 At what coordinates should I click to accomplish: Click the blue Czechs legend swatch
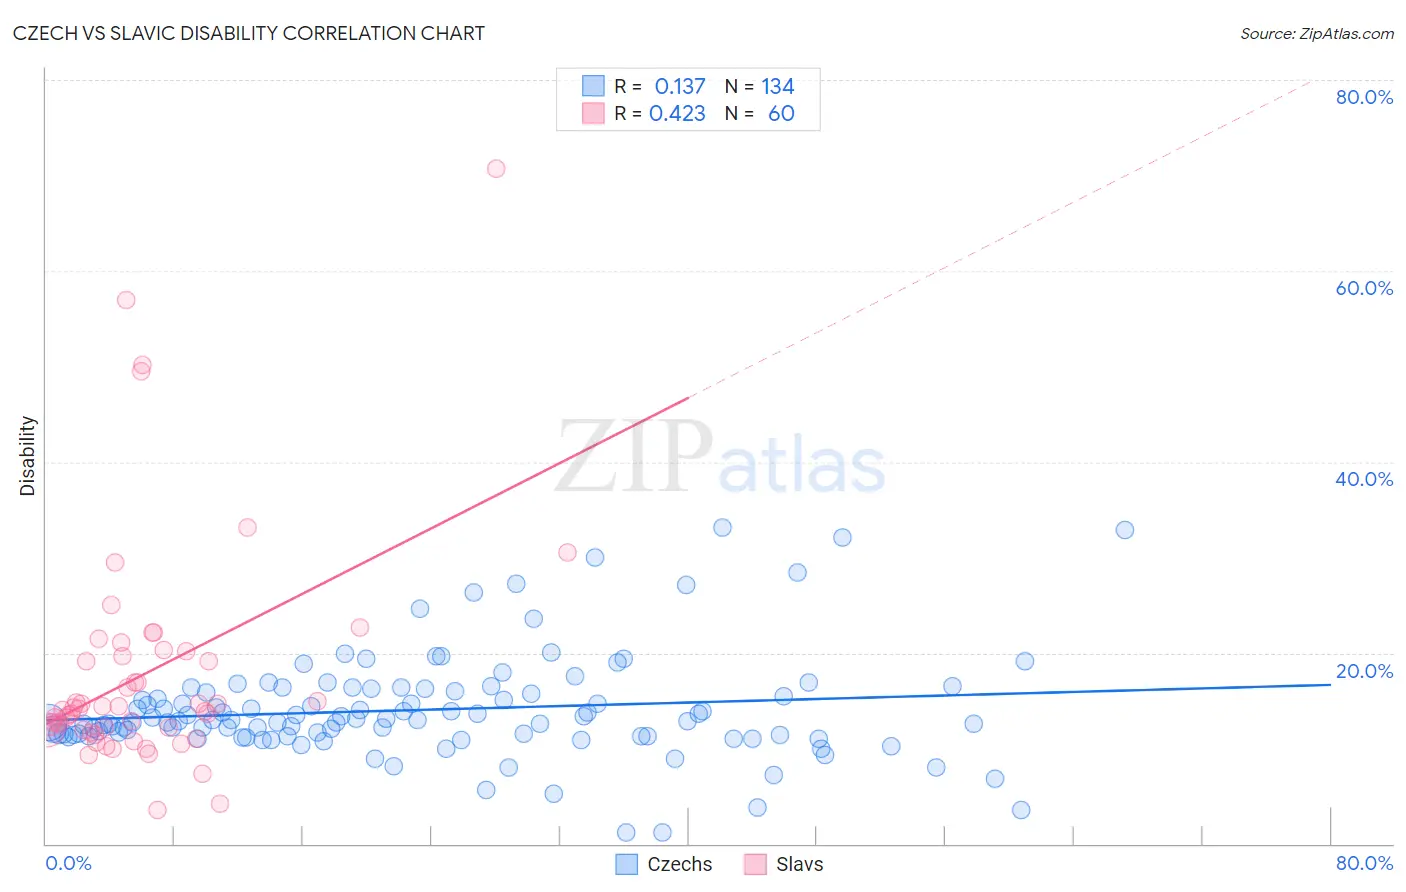[627, 864]
